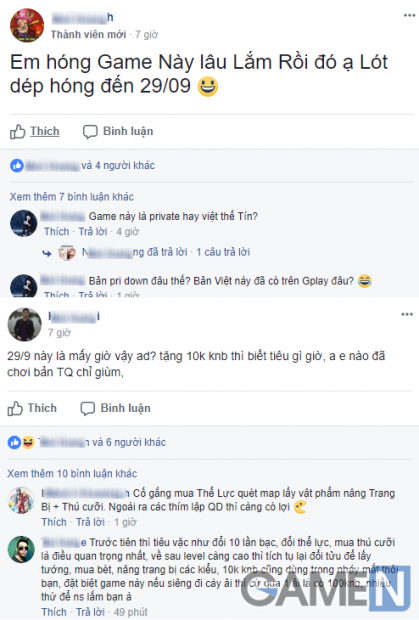419x620 pixels.
Task: Expand 'Xem thêm 10 bình luận khác'
Action: coord(72,473)
